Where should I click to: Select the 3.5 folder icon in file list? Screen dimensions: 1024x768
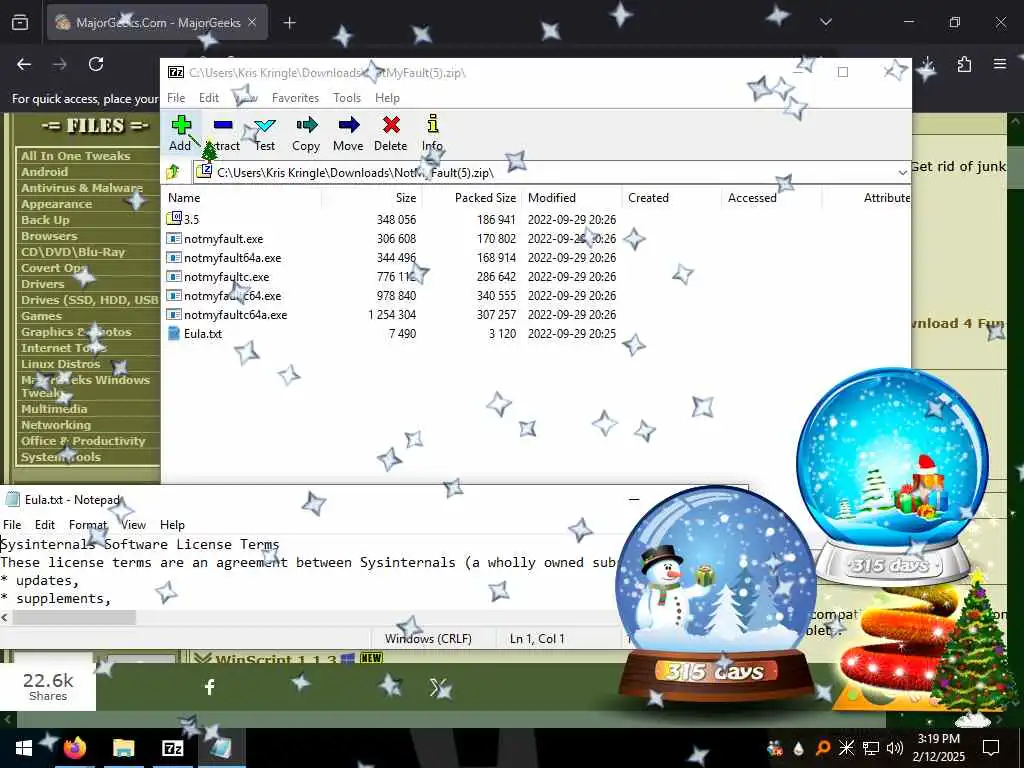coord(174,219)
